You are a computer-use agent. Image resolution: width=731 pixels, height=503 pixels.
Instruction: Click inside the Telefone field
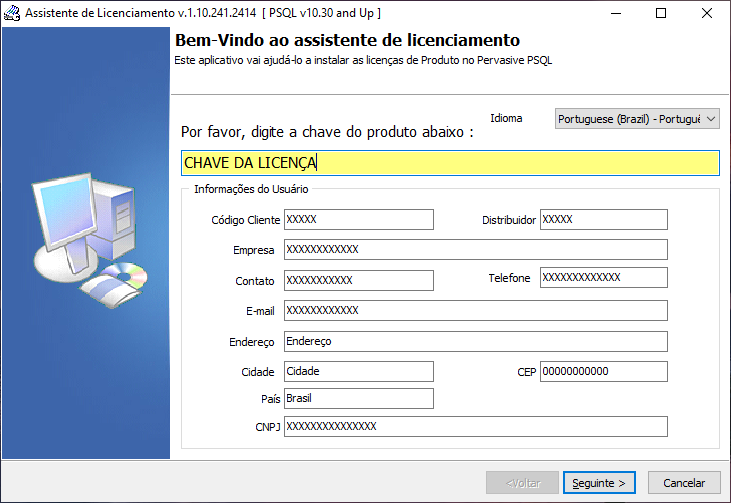604,277
